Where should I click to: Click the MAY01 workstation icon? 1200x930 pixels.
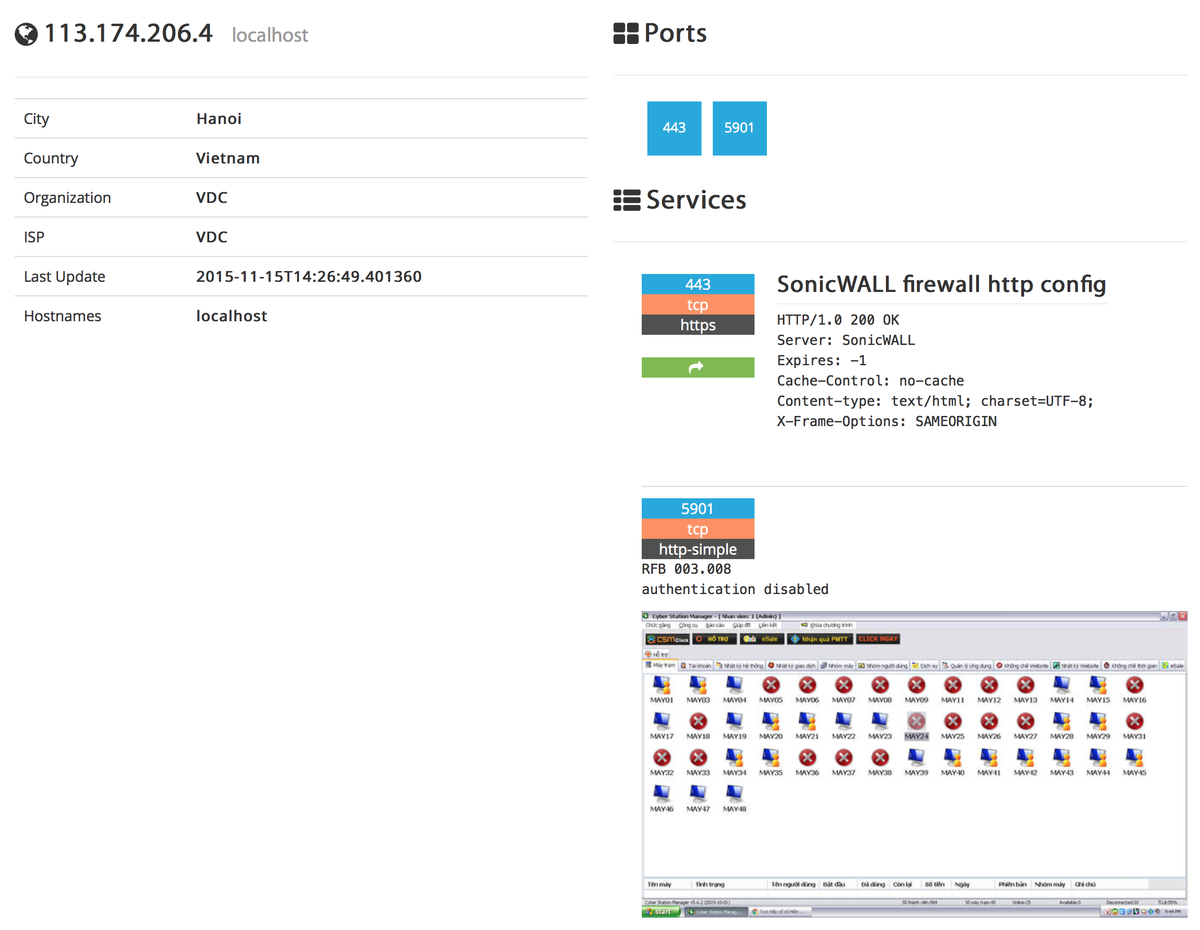pyautogui.click(x=662, y=685)
